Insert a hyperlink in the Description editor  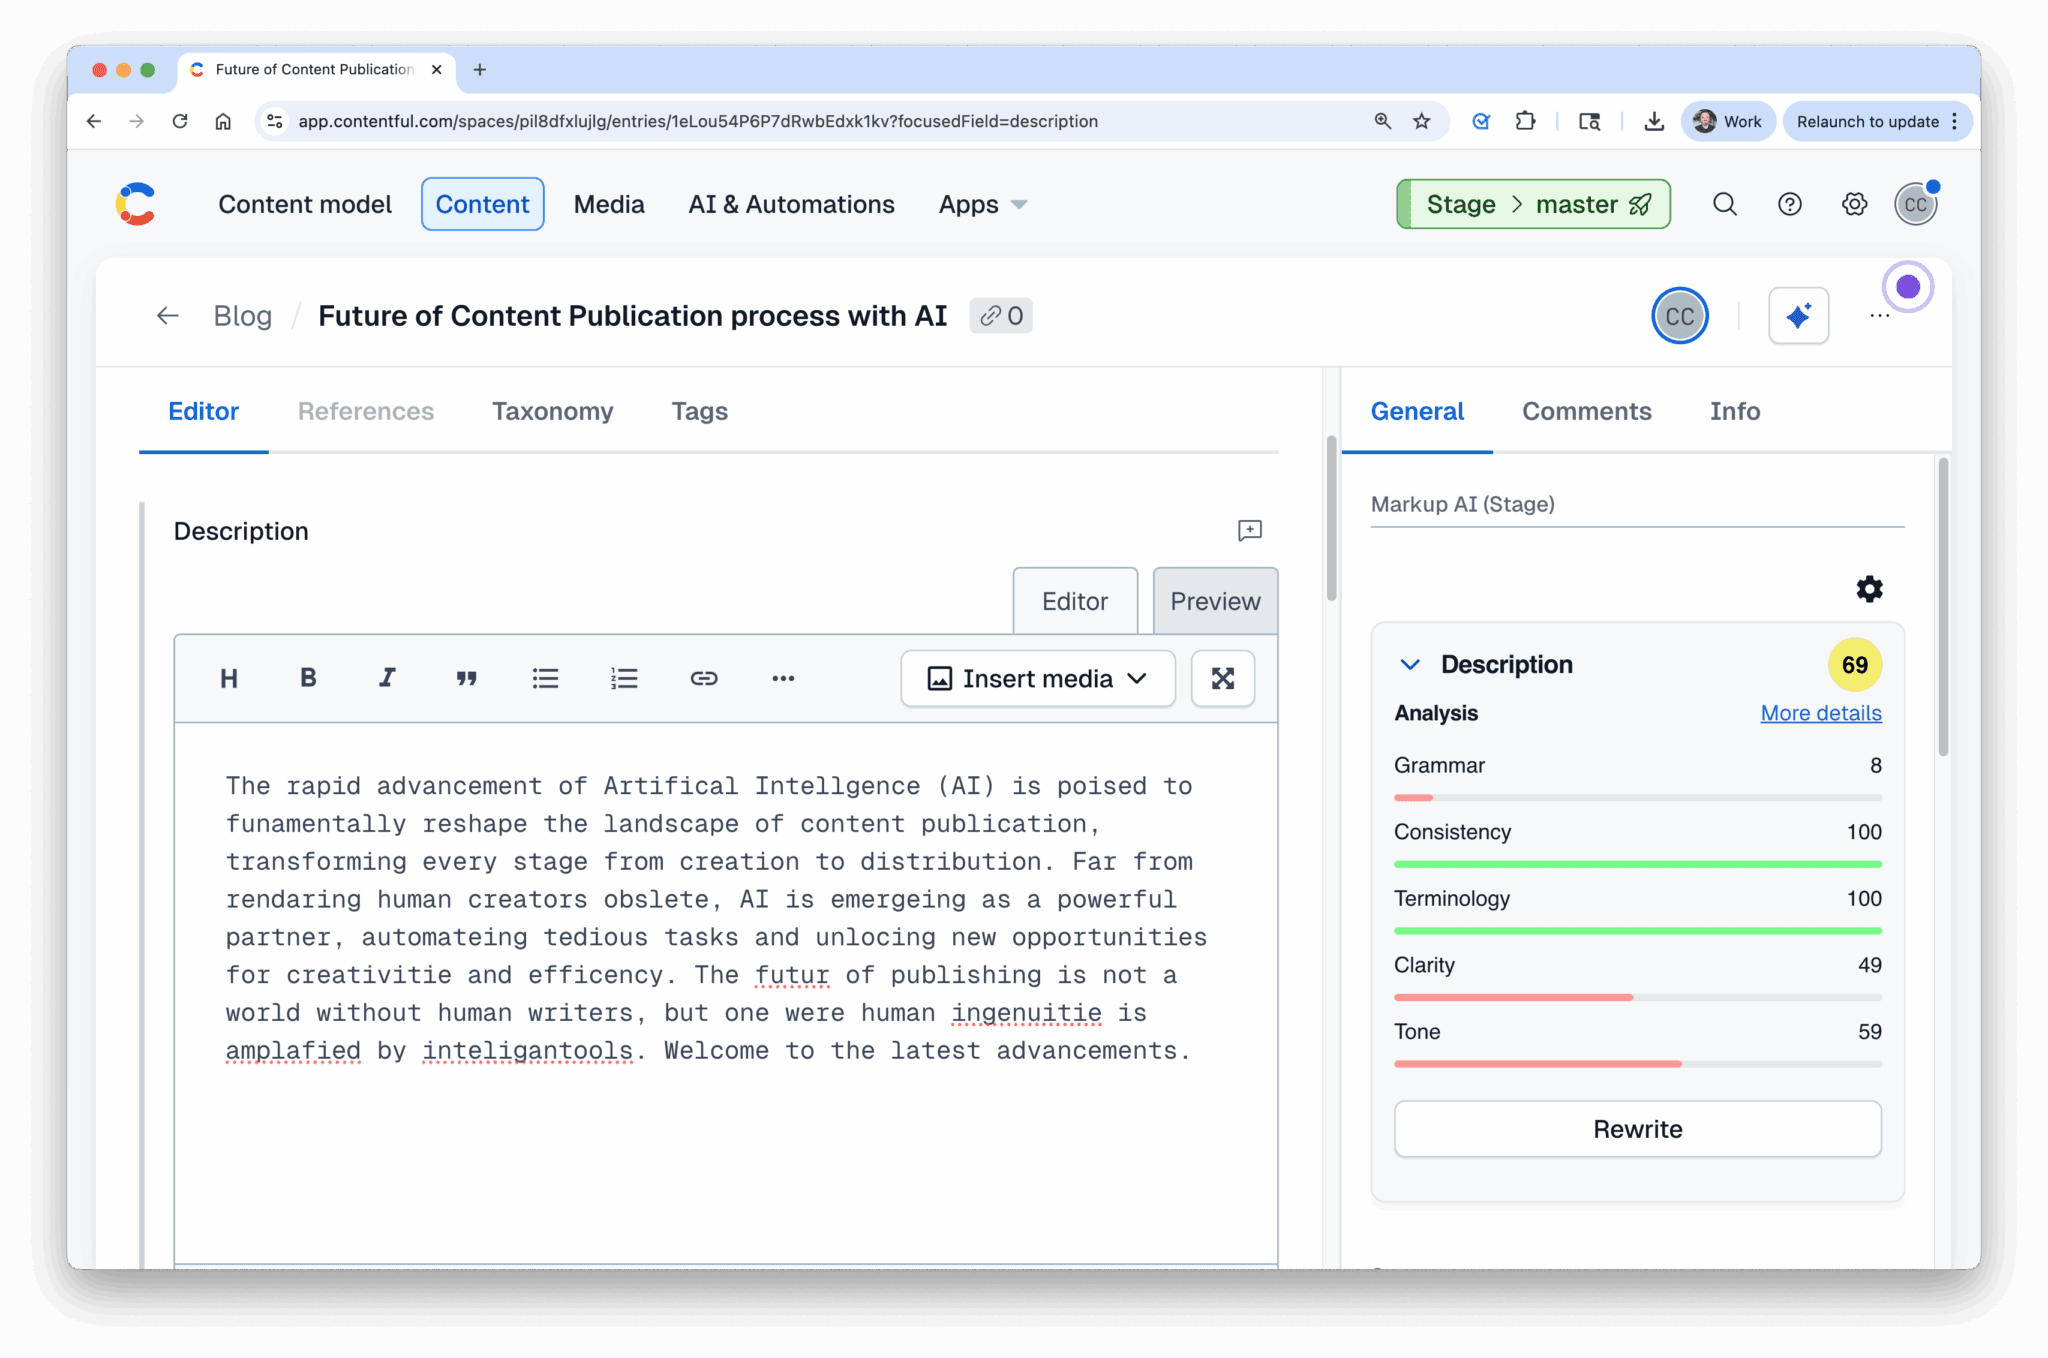click(x=704, y=678)
